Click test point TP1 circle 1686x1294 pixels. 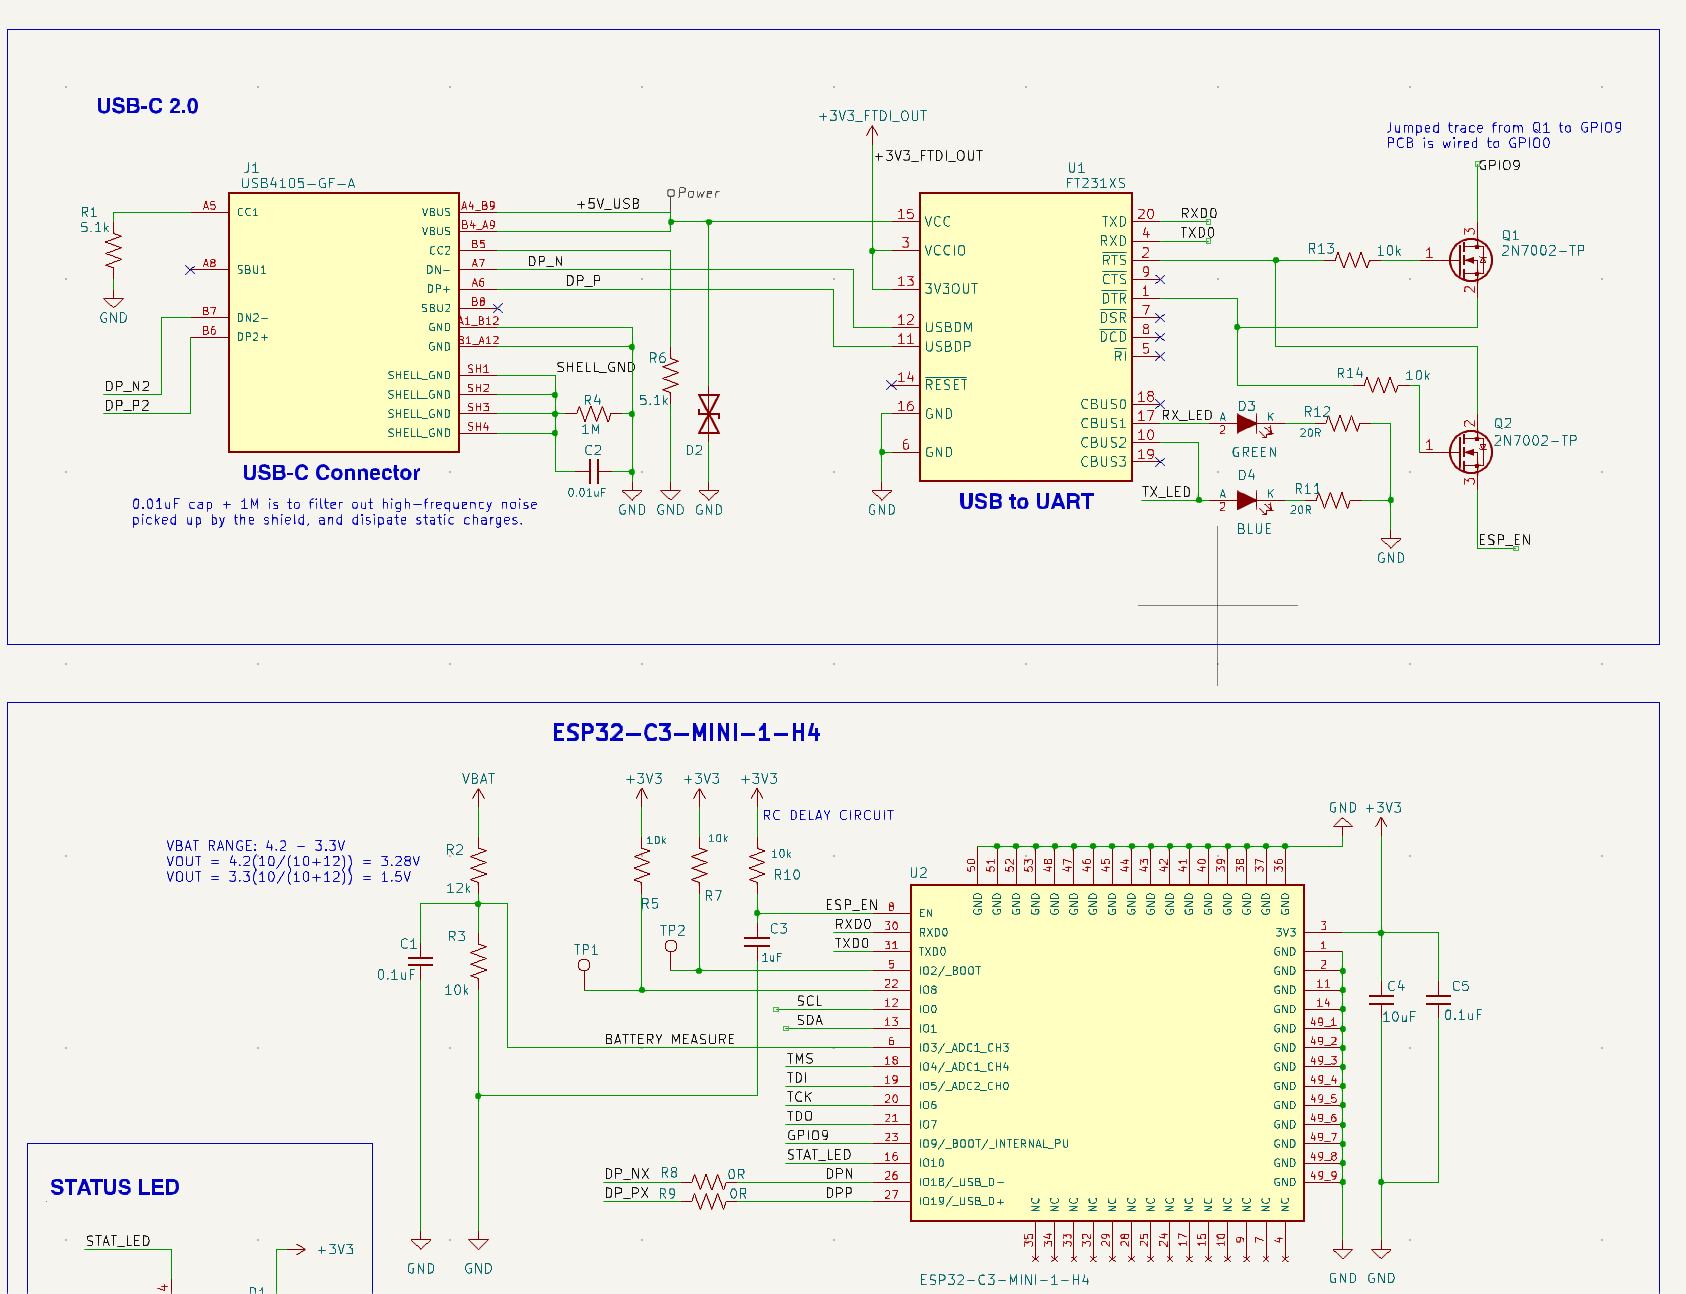click(584, 966)
